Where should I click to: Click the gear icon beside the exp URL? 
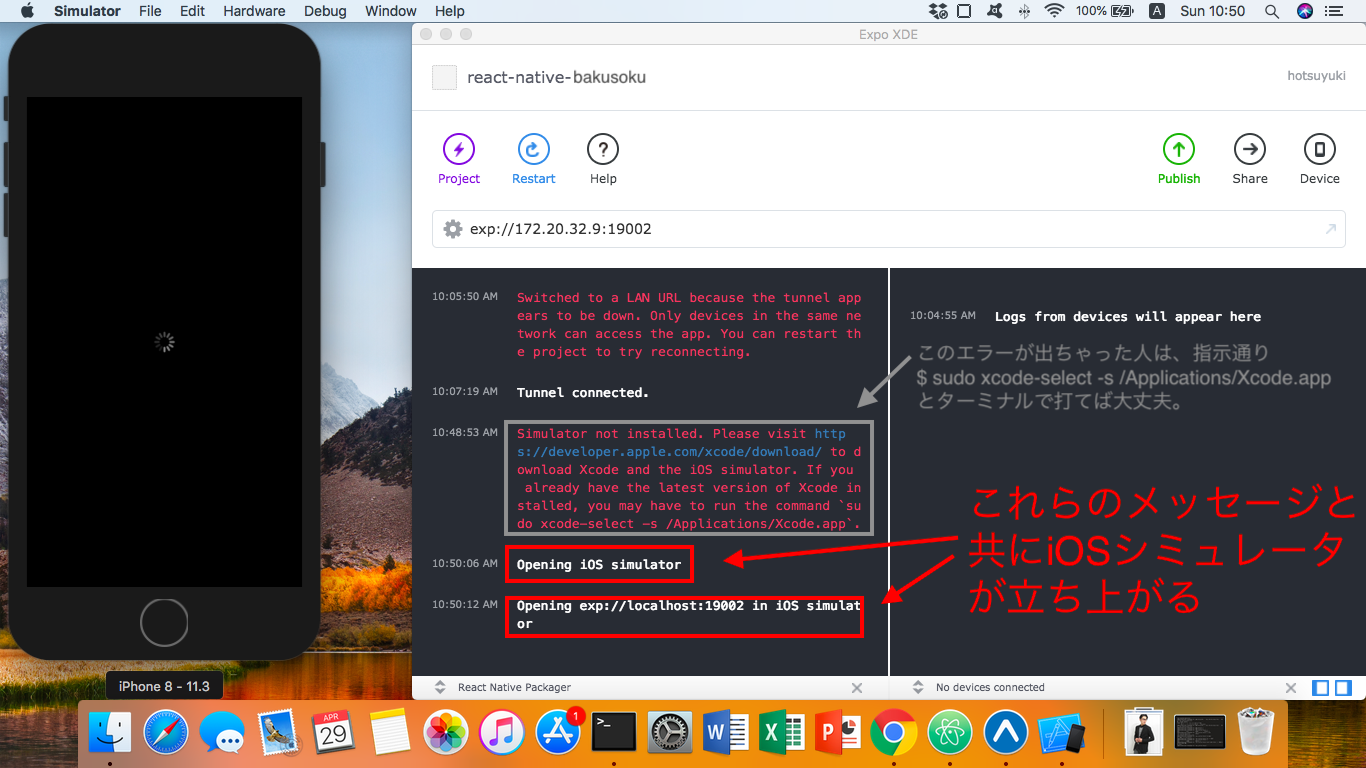pos(453,229)
